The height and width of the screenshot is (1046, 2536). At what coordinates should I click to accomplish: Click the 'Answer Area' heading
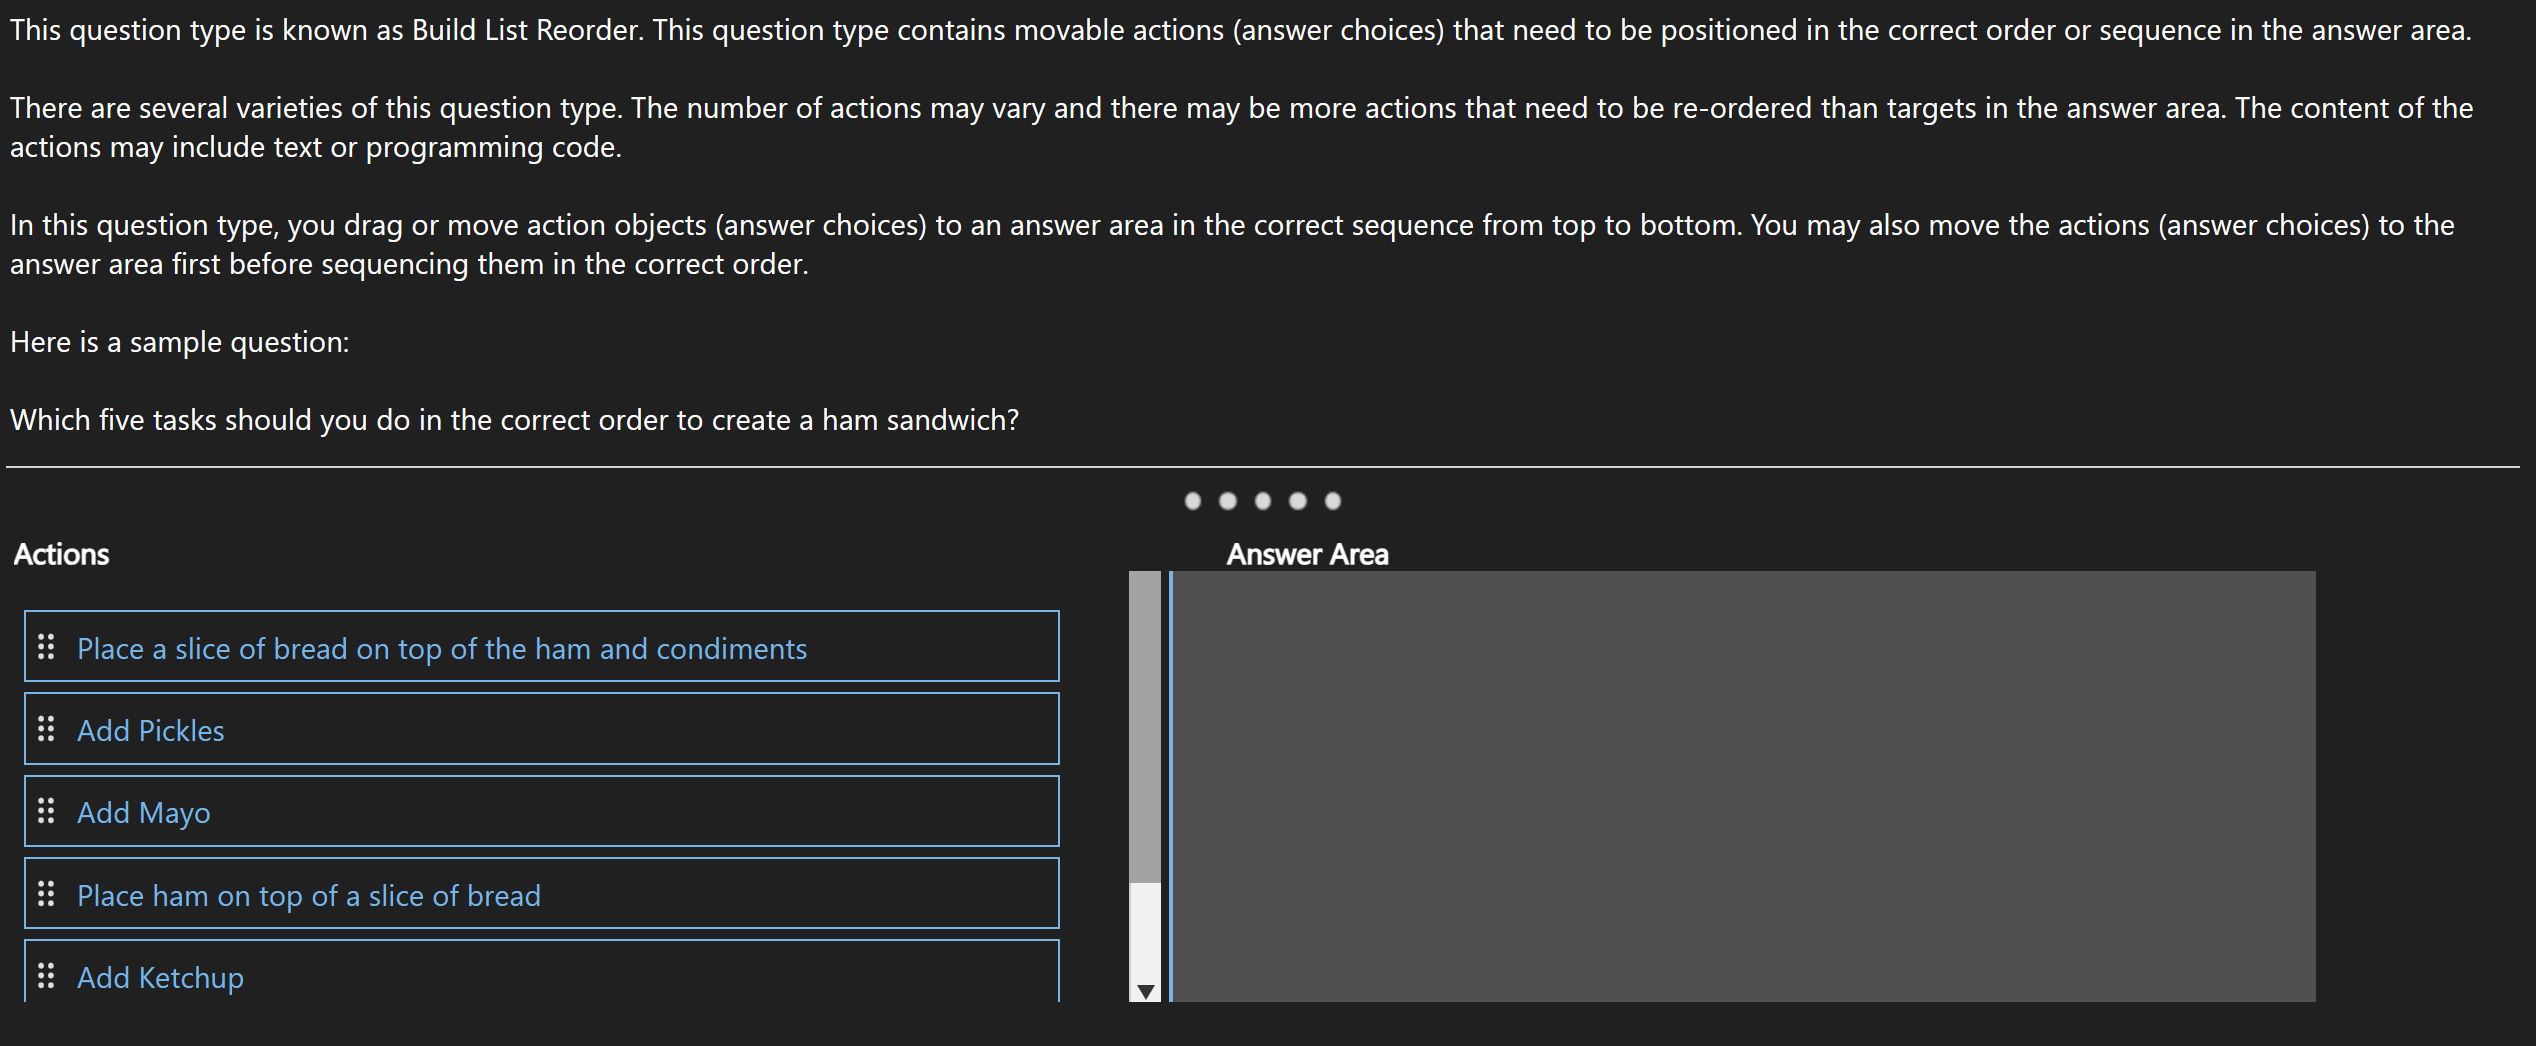1307,555
